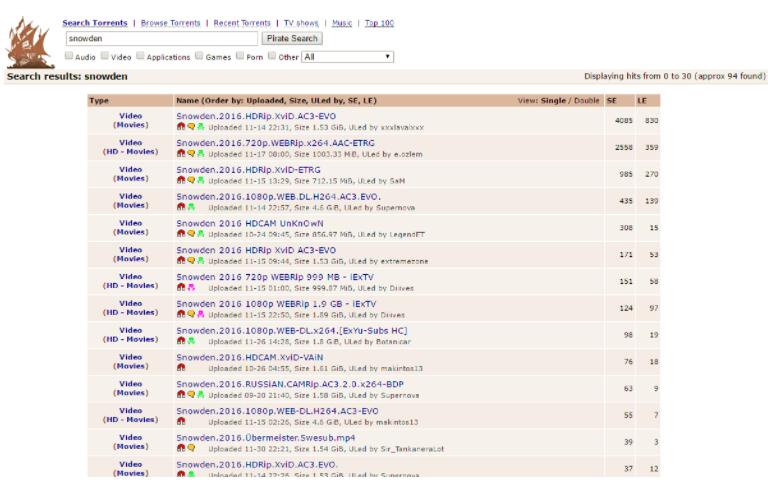Viewport: 768px width, 486px height.
Task: Click pink skull icon on the 1080p WEBRip 1.9 GB row
Action: (200, 315)
